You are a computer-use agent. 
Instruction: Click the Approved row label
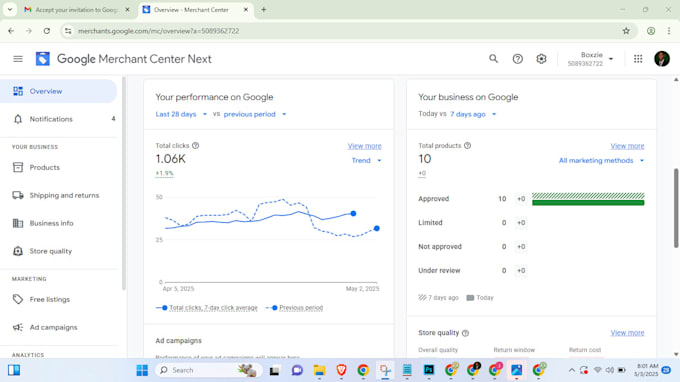click(x=433, y=199)
